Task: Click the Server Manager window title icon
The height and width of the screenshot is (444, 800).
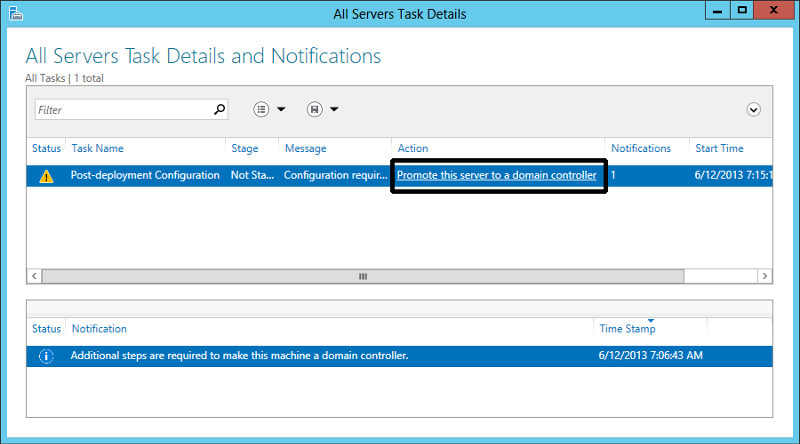Action: (x=16, y=13)
